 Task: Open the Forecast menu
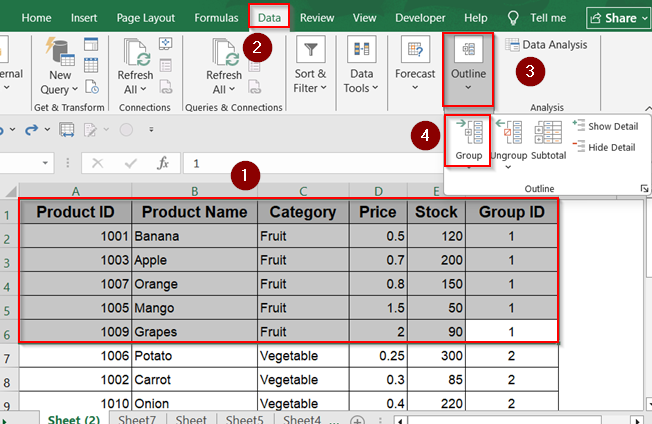(x=415, y=64)
